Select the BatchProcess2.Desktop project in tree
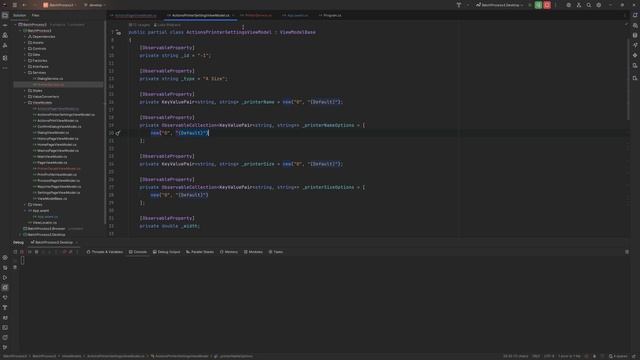 tap(44, 235)
